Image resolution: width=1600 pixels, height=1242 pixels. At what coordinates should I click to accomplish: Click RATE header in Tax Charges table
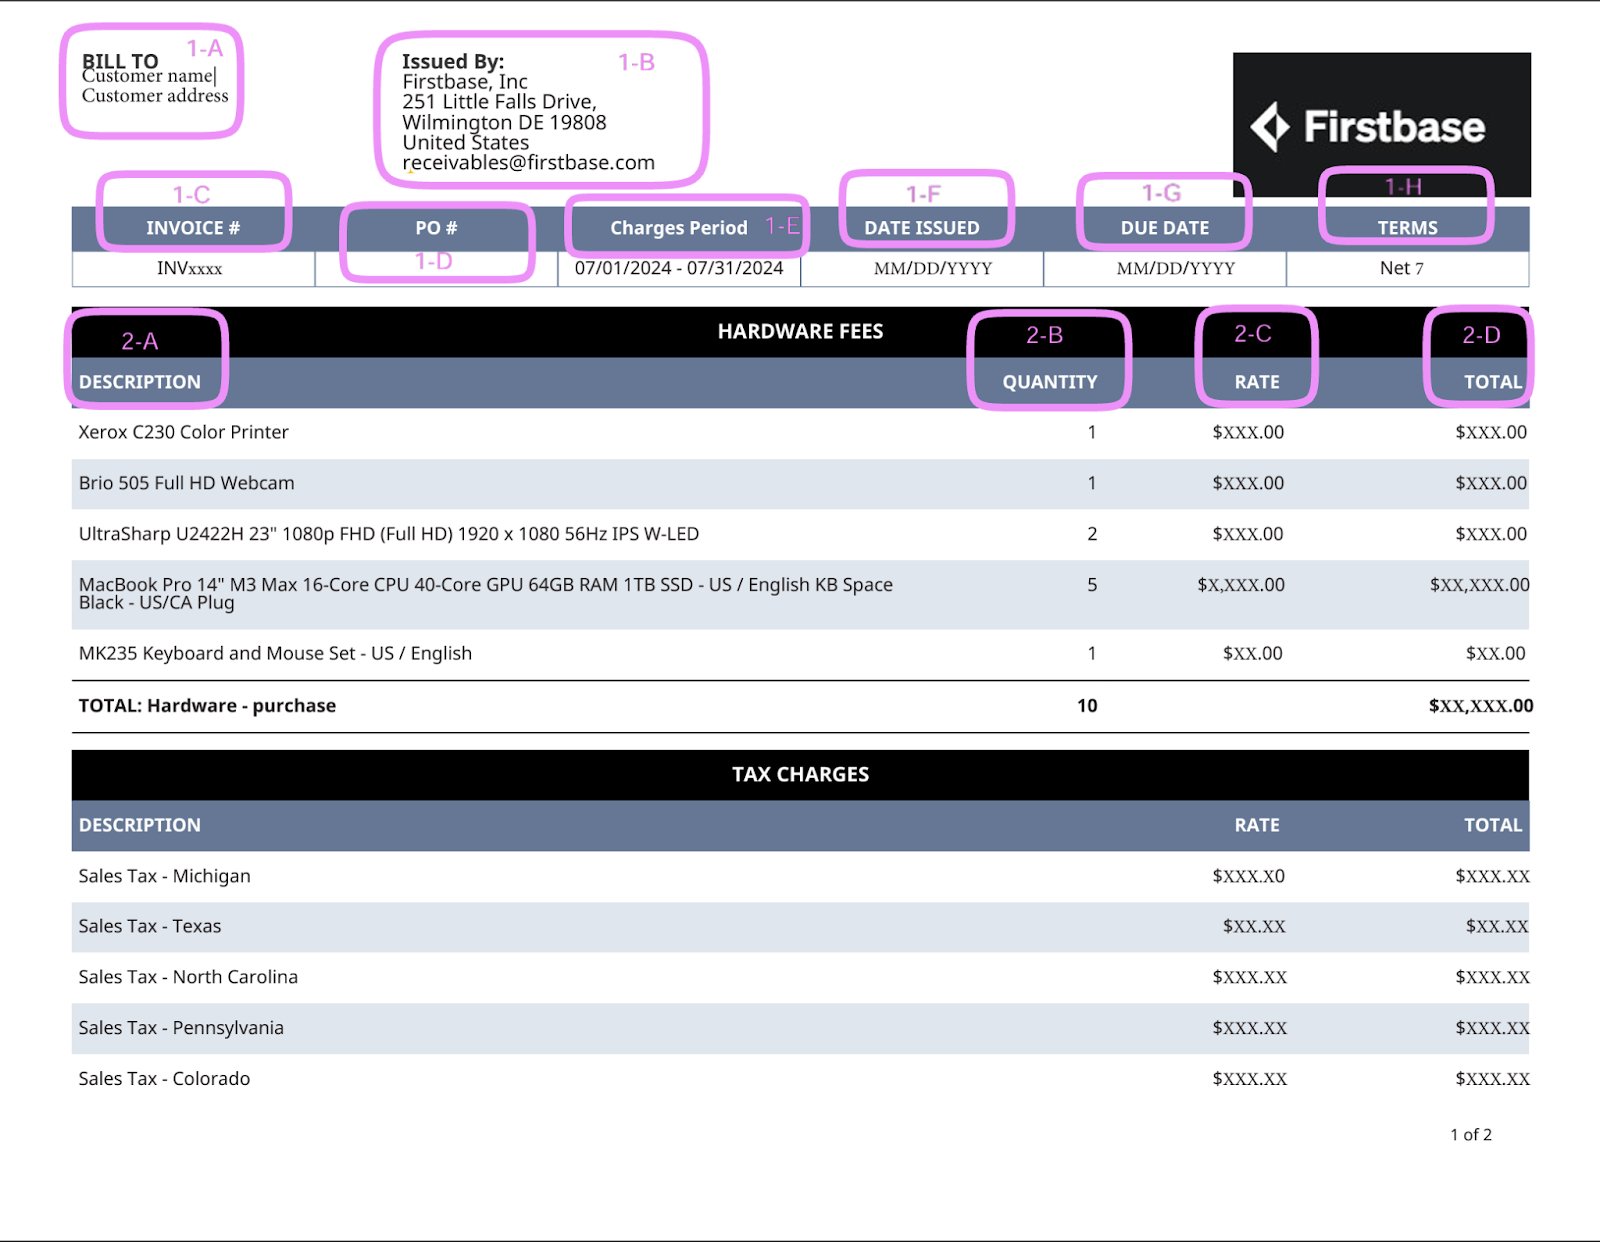click(x=1257, y=825)
